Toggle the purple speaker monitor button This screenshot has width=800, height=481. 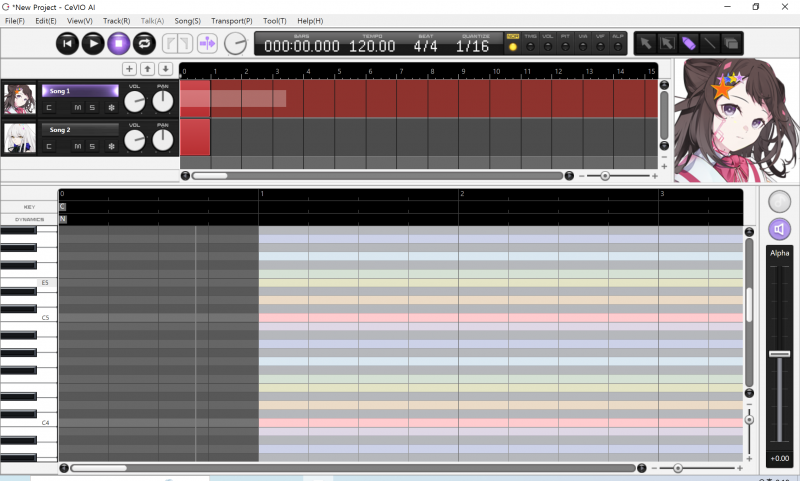point(779,230)
